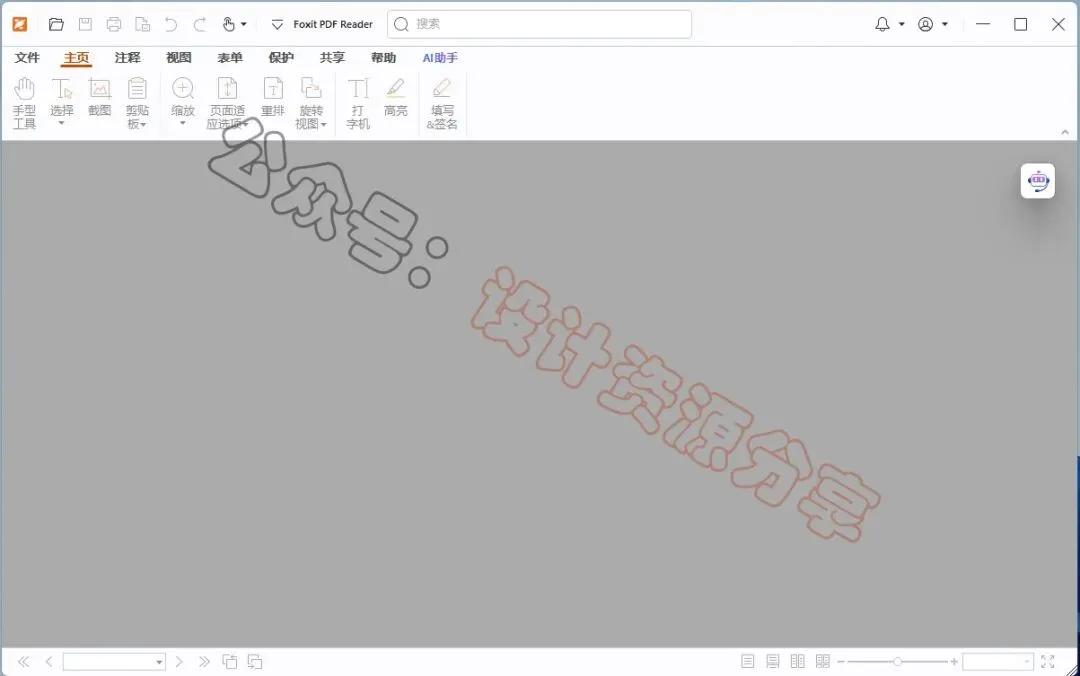1080x676 pixels.
Task: Select the 打字机 typewriter tool
Action: [x=358, y=103]
